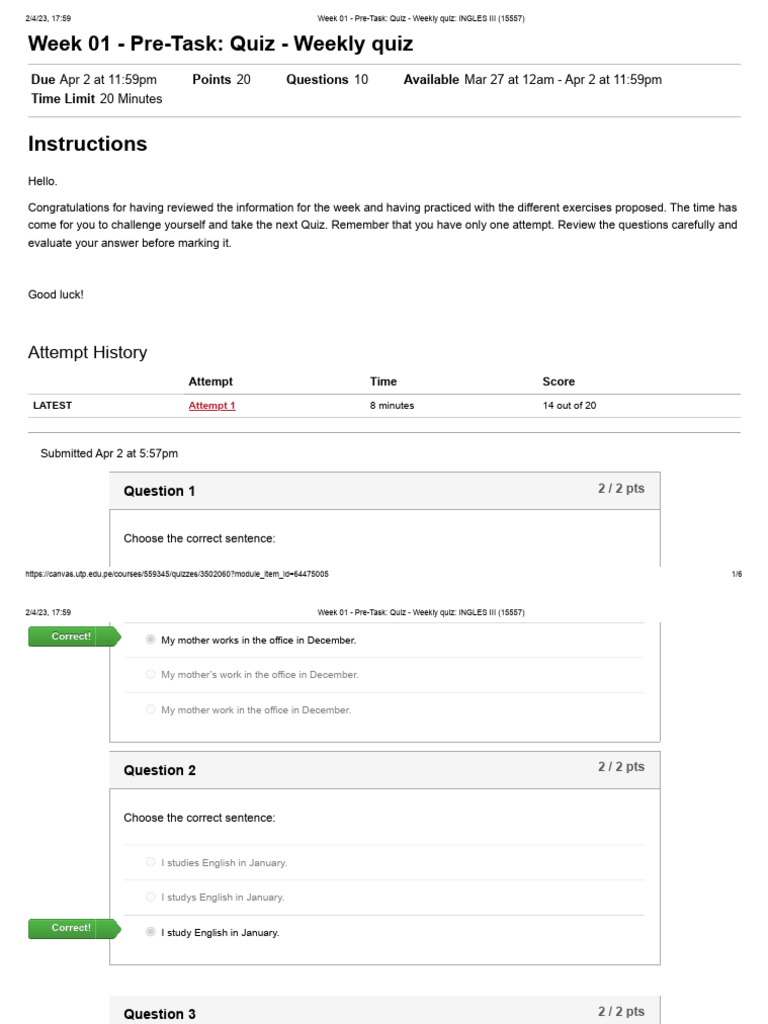The height and width of the screenshot is (1024, 768).
Task: Click the Week 01 quiz title
Action: pyautogui.click(x=221, y=44)
